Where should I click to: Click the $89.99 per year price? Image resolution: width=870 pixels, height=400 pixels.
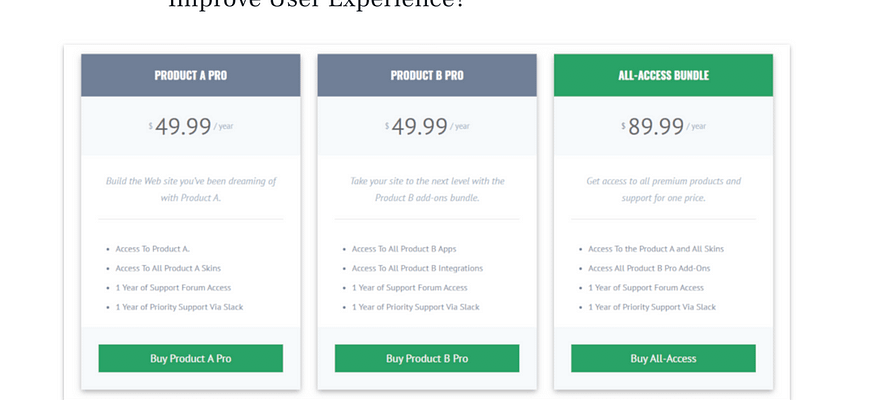tap(663, 126)
